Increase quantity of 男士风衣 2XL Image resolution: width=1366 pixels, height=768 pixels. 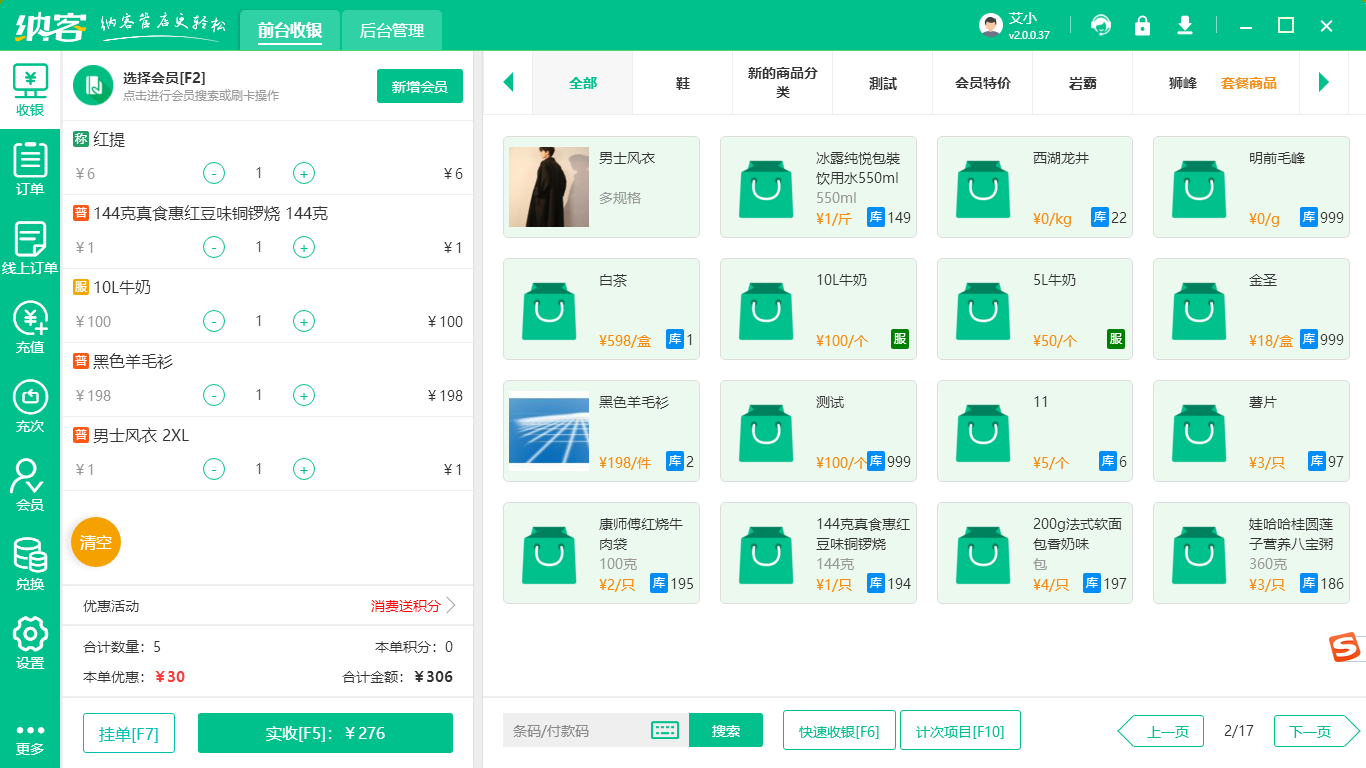[304, 469]
